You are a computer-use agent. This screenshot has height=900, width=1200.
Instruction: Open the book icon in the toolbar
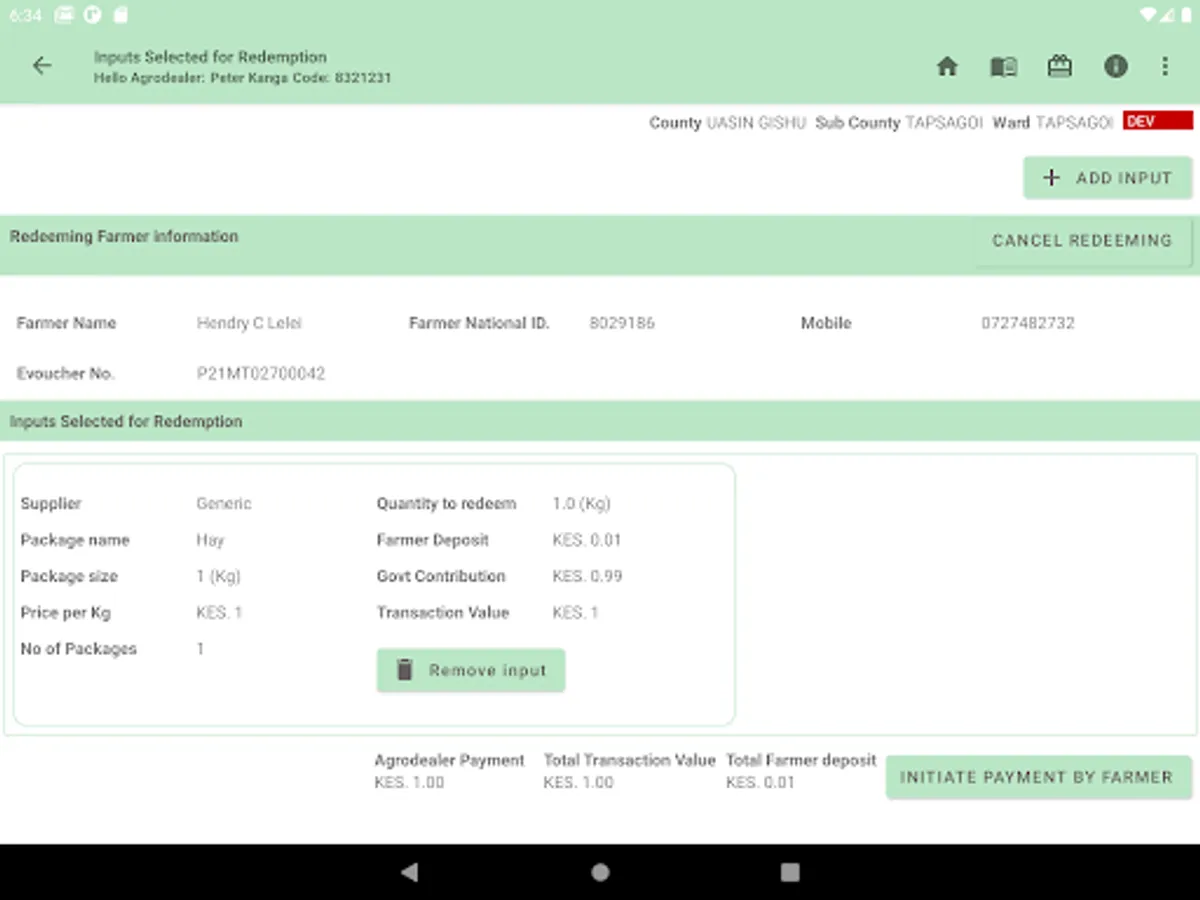(x=1003, y=67)
